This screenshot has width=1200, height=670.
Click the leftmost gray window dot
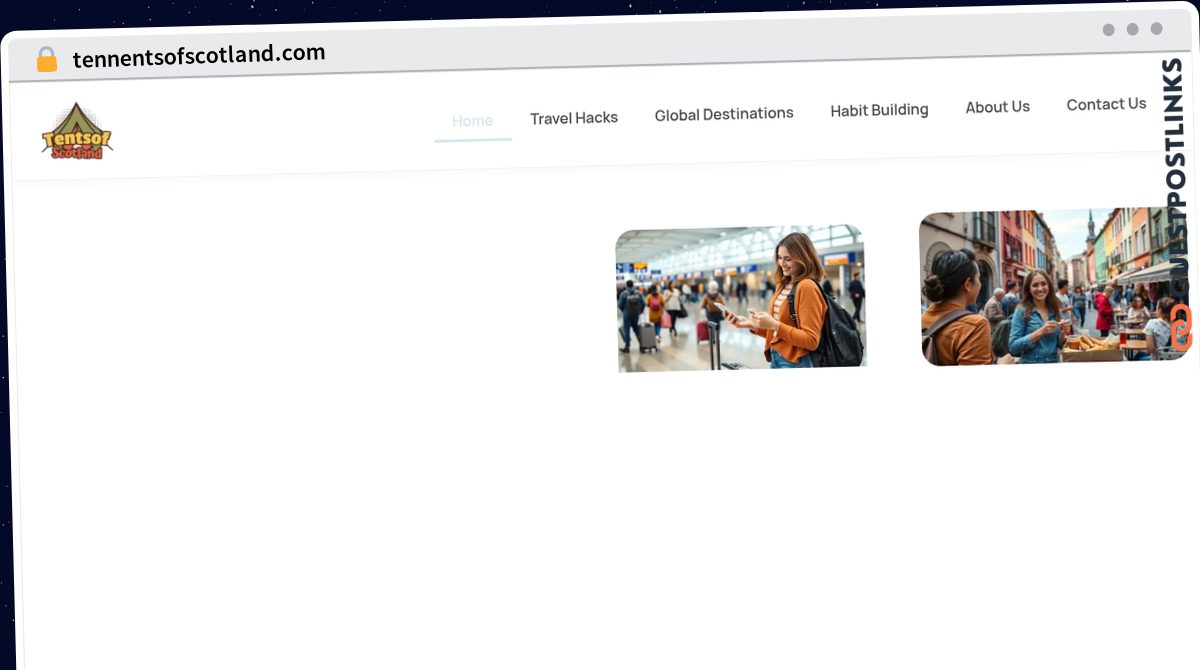point(1108,30)
